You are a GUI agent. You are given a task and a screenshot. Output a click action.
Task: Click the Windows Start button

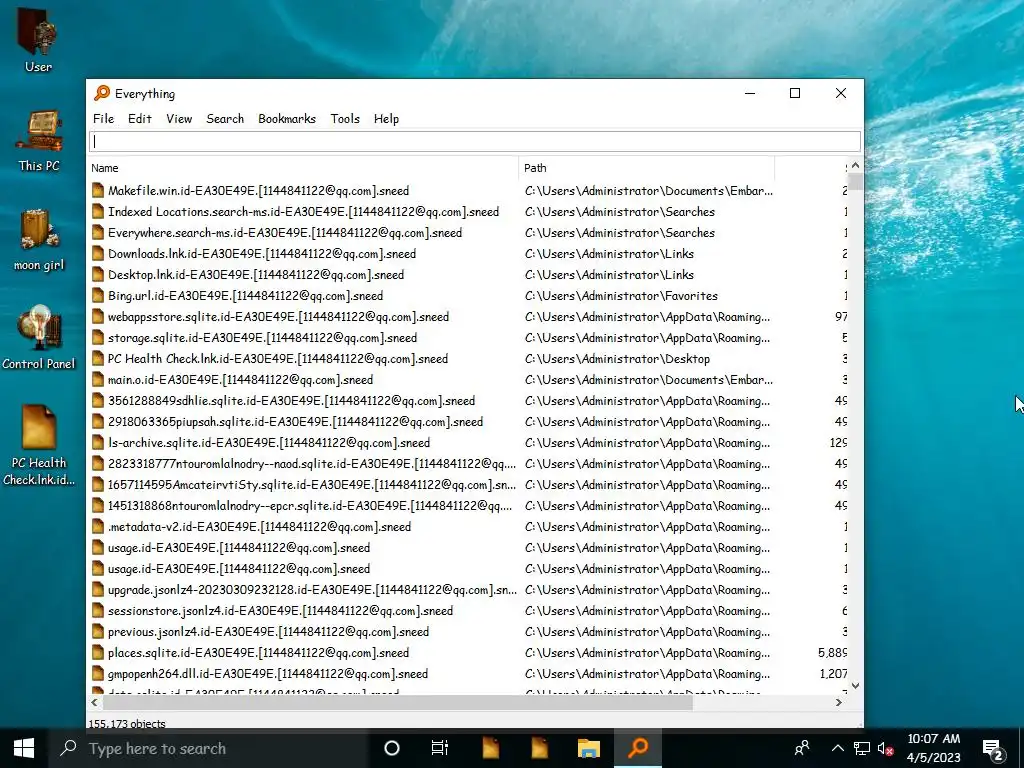pyautogui.click(x=24, y=748)
